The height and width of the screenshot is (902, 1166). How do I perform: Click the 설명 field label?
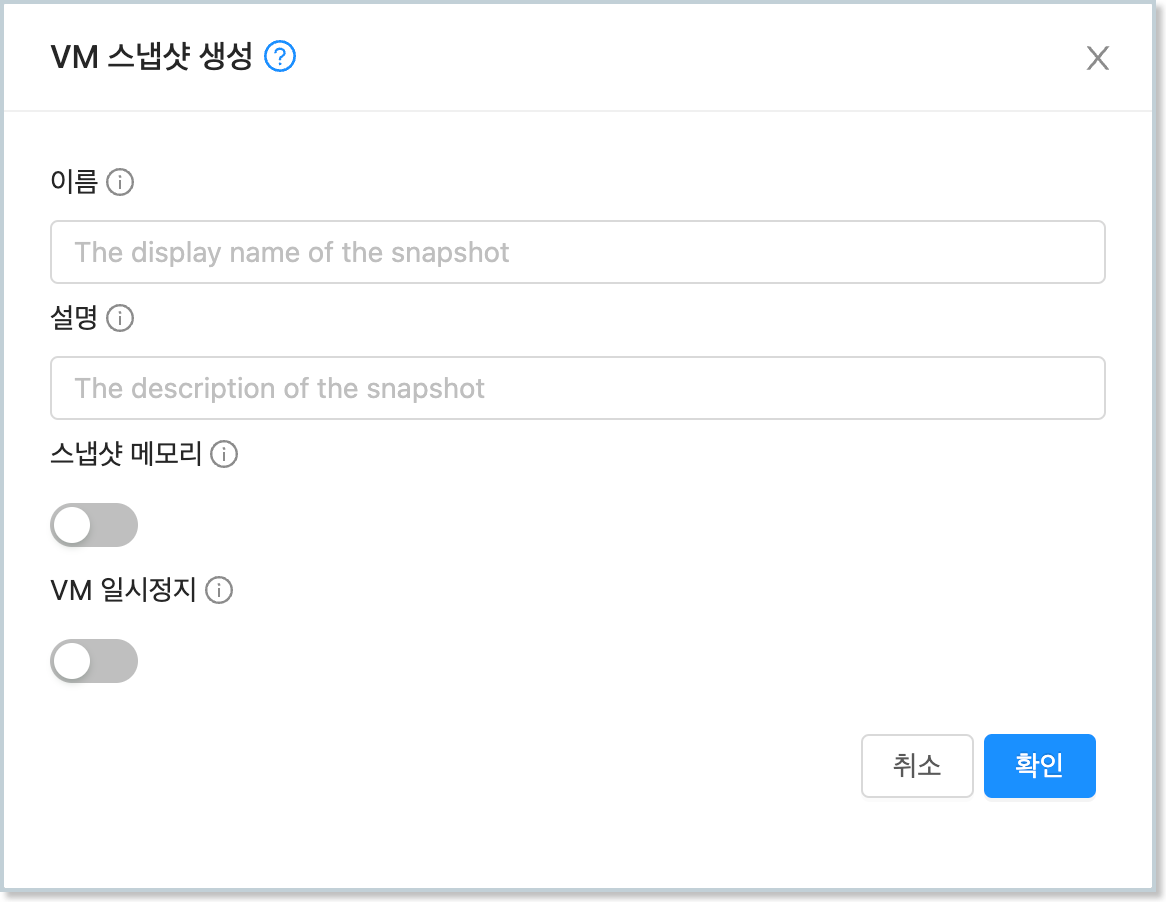tap(74, 318)
